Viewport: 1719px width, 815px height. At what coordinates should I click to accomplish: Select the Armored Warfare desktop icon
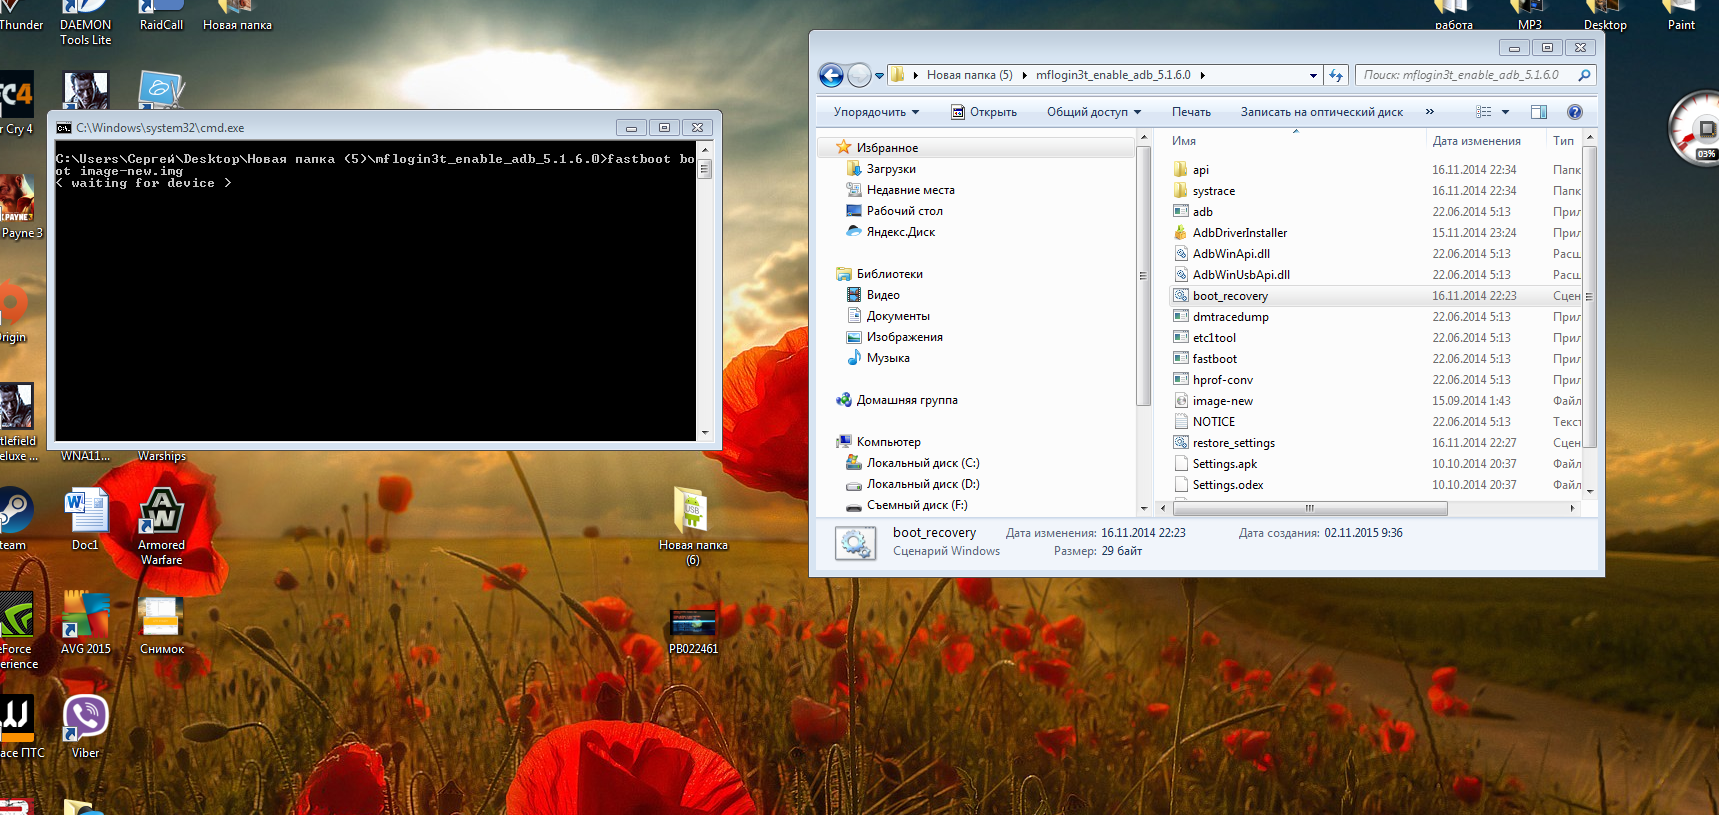point(161,512)
